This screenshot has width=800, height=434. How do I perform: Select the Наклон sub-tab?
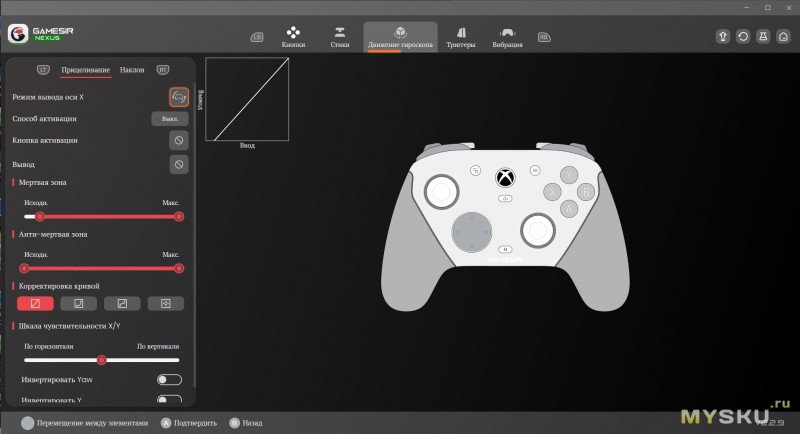point(132,70)
